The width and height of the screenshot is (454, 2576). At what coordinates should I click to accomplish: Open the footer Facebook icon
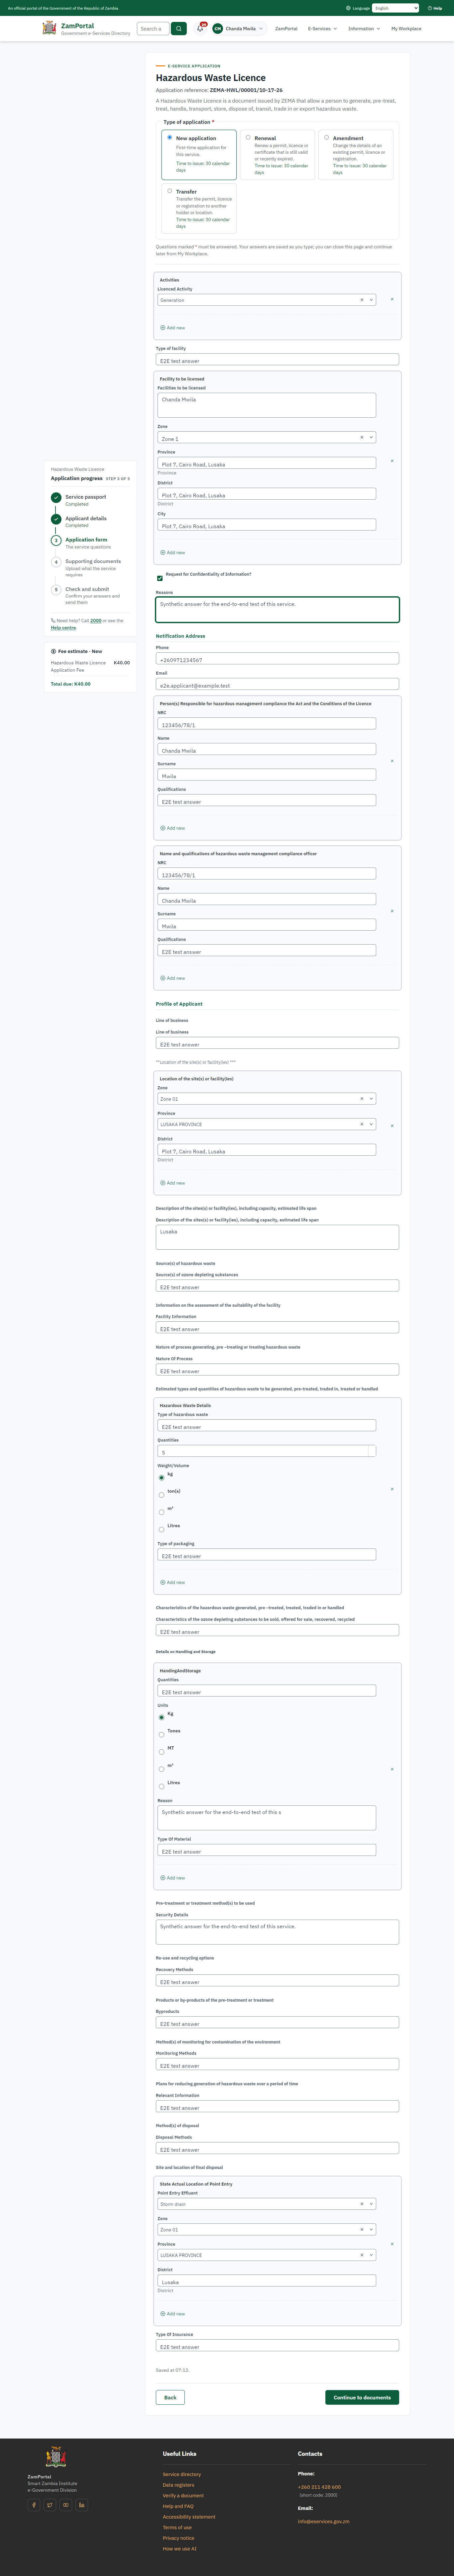[x=34, y=2505]
